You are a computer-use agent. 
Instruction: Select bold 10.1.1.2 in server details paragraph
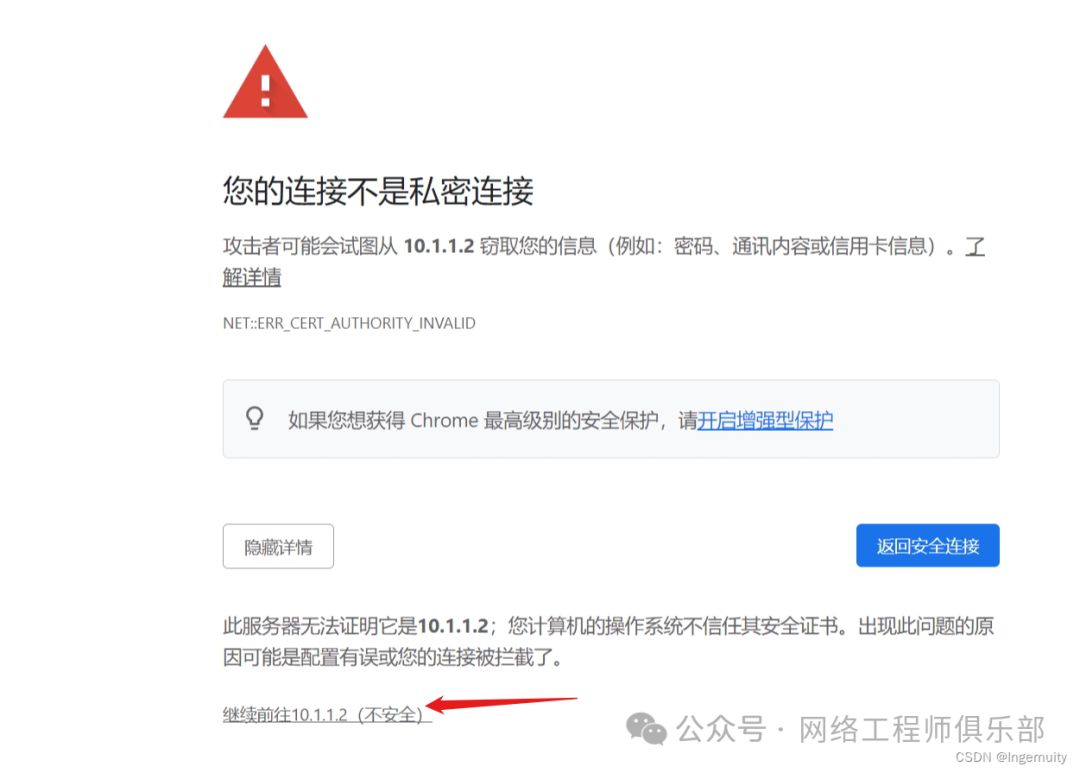pos(453,626)
